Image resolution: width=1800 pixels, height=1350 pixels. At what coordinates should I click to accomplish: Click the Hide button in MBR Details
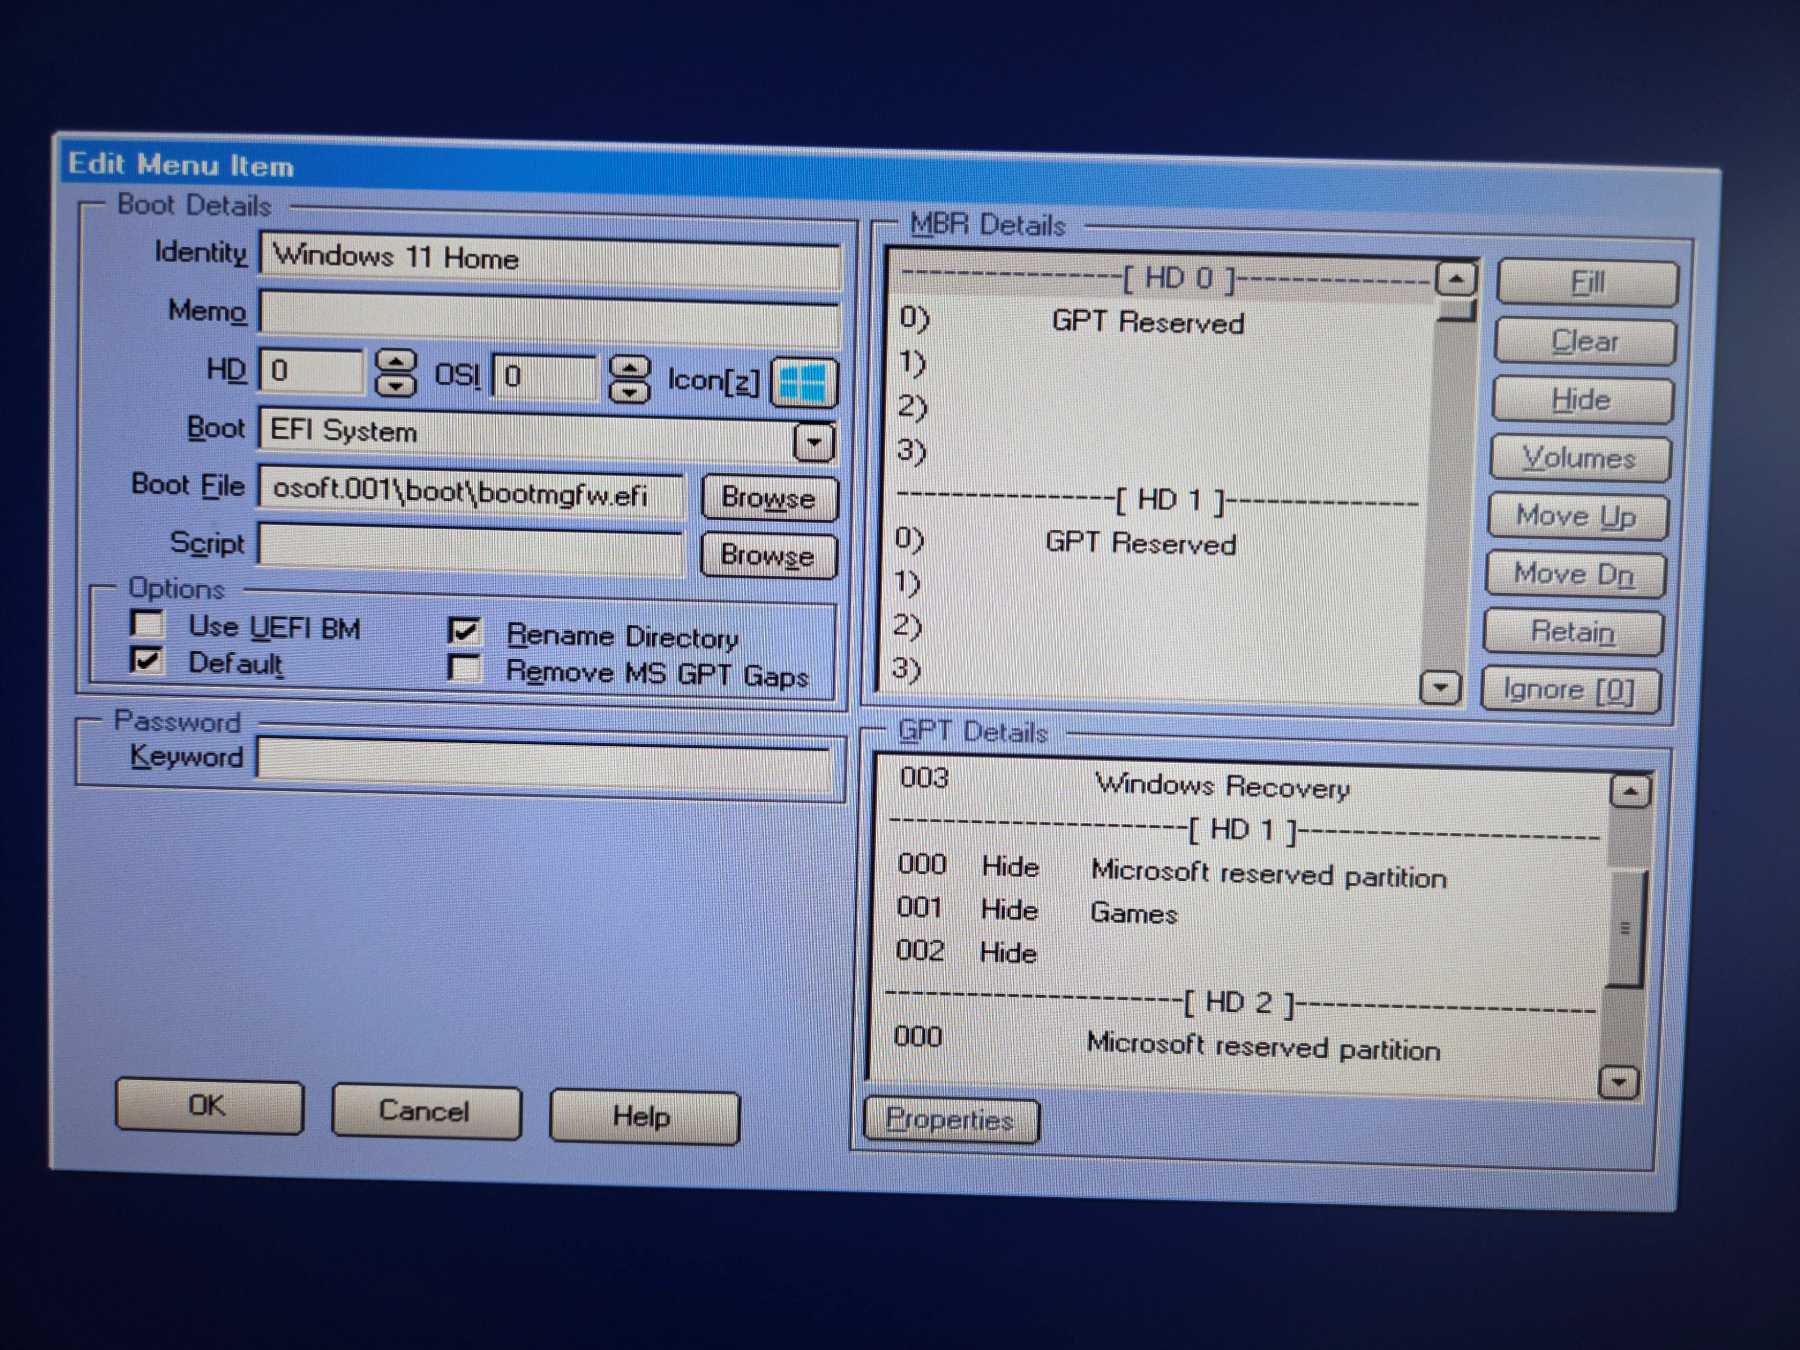click(x=1582, y=400)
